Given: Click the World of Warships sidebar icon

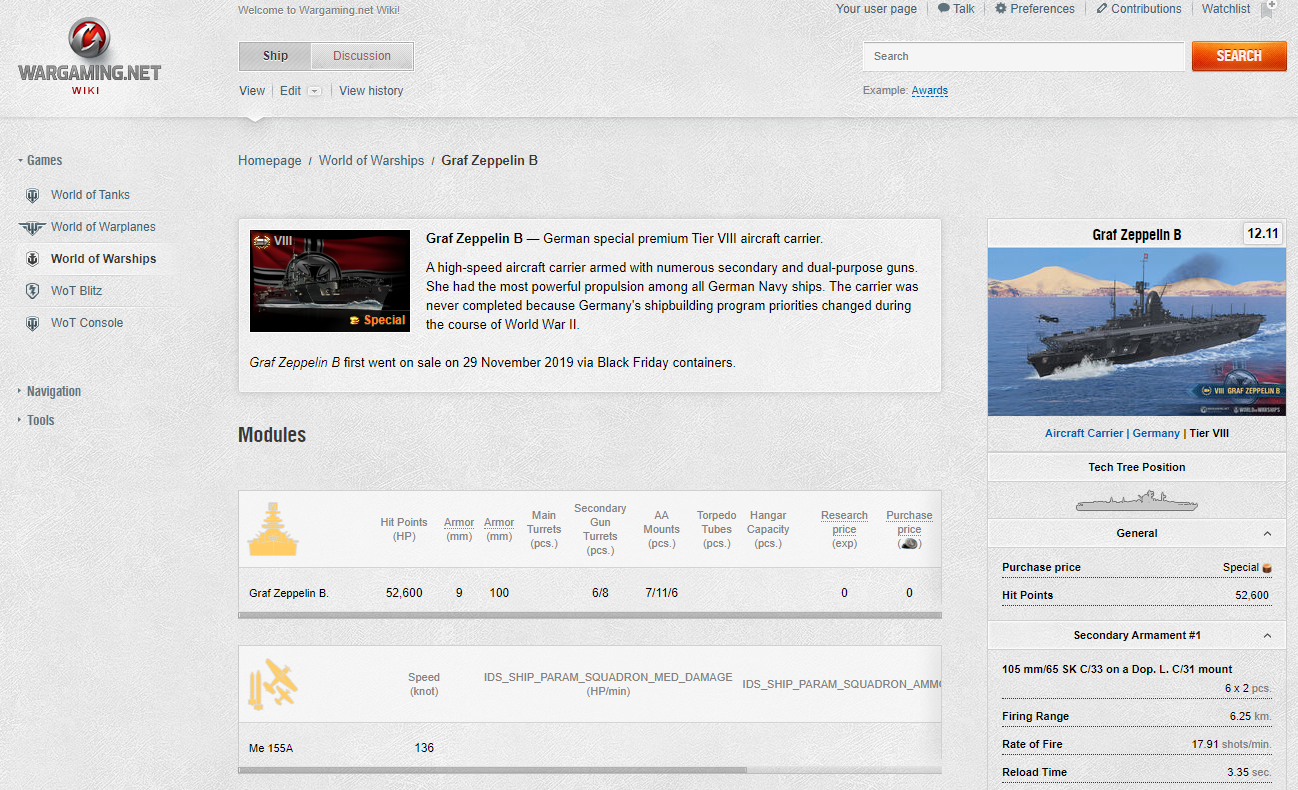Looking at the screenshot, I should [x=32, y=259].
